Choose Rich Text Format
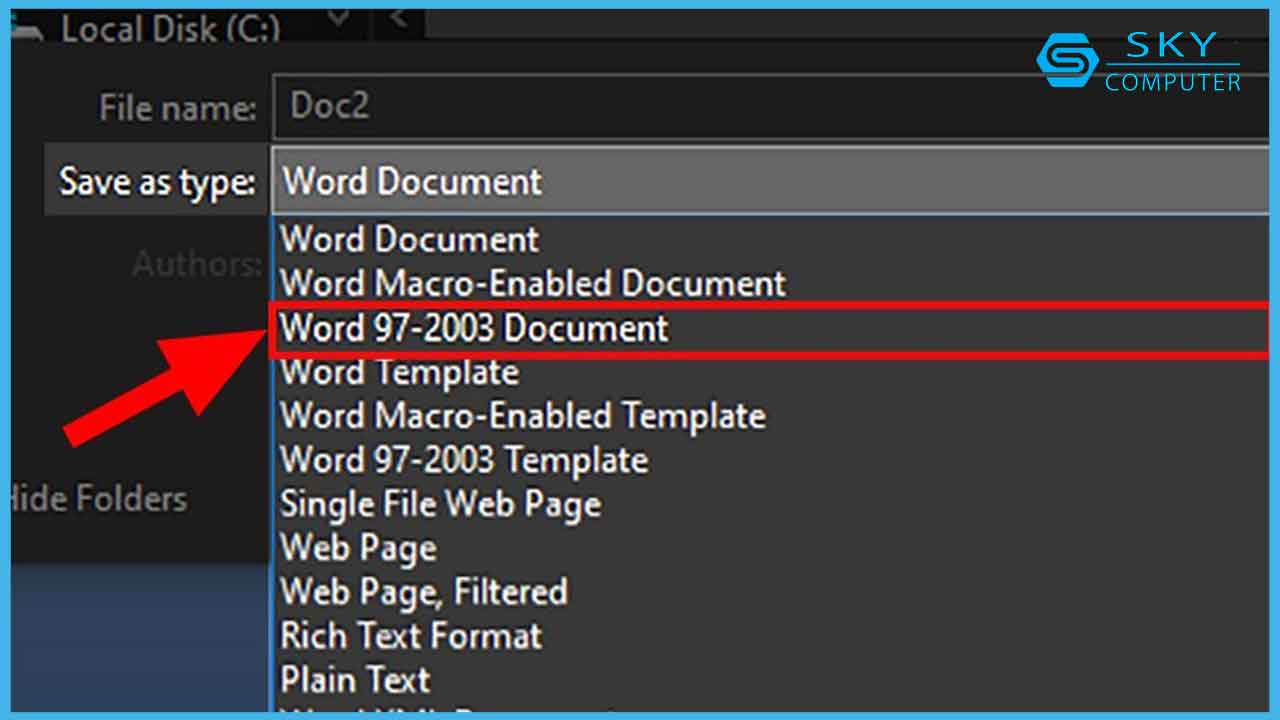The height and width of the screenshot is (720, 1280). pos(770,635)
